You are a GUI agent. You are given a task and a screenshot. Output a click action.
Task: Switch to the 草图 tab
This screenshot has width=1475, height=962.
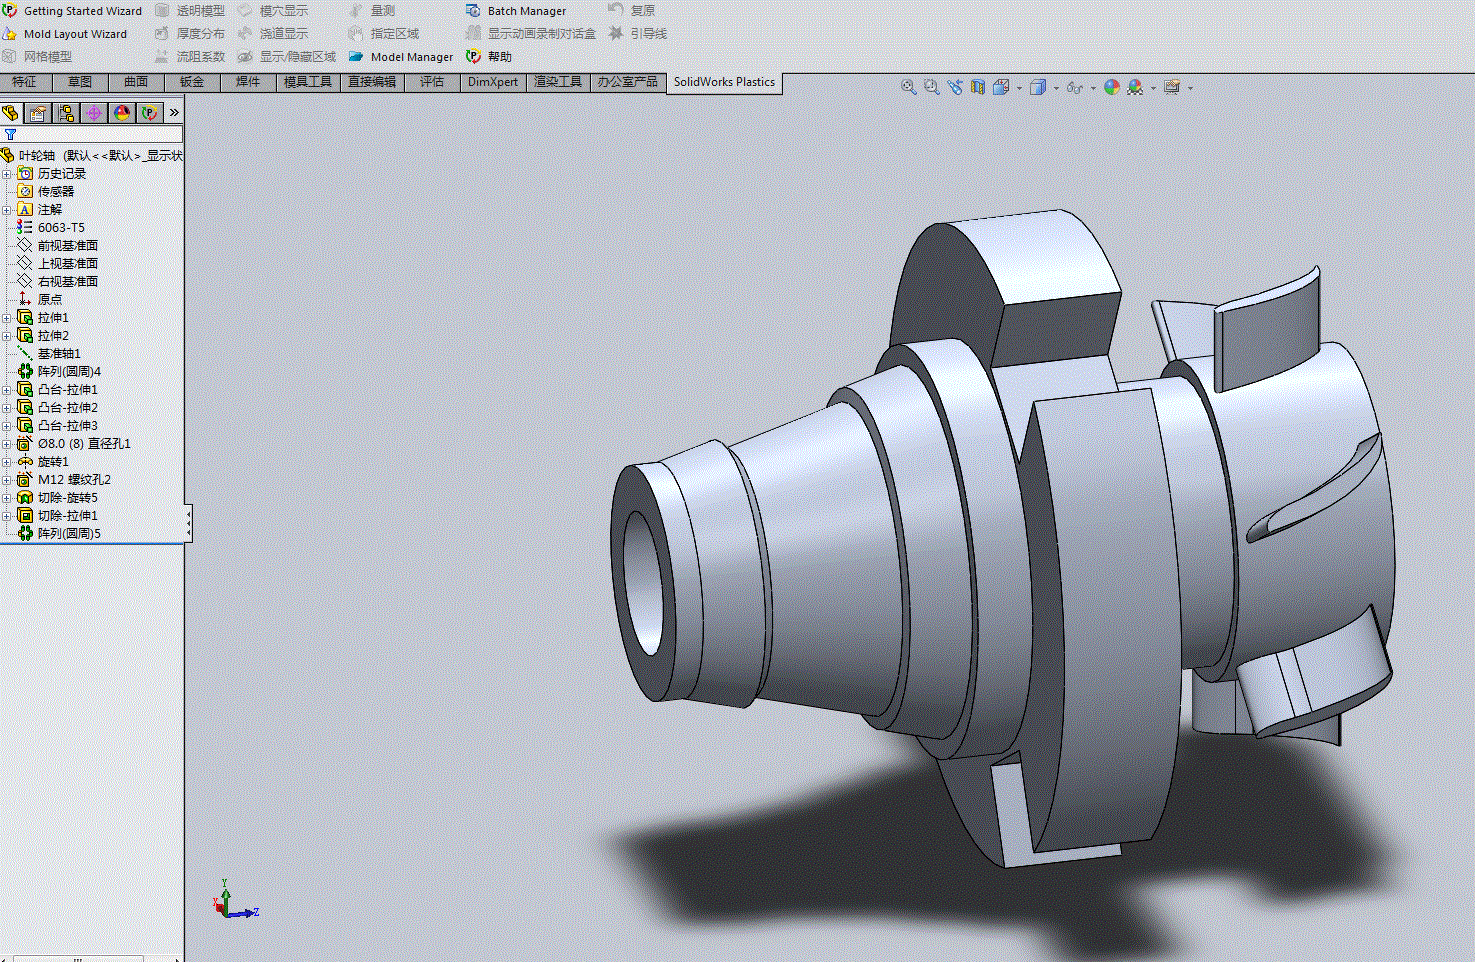coord(80,82)
